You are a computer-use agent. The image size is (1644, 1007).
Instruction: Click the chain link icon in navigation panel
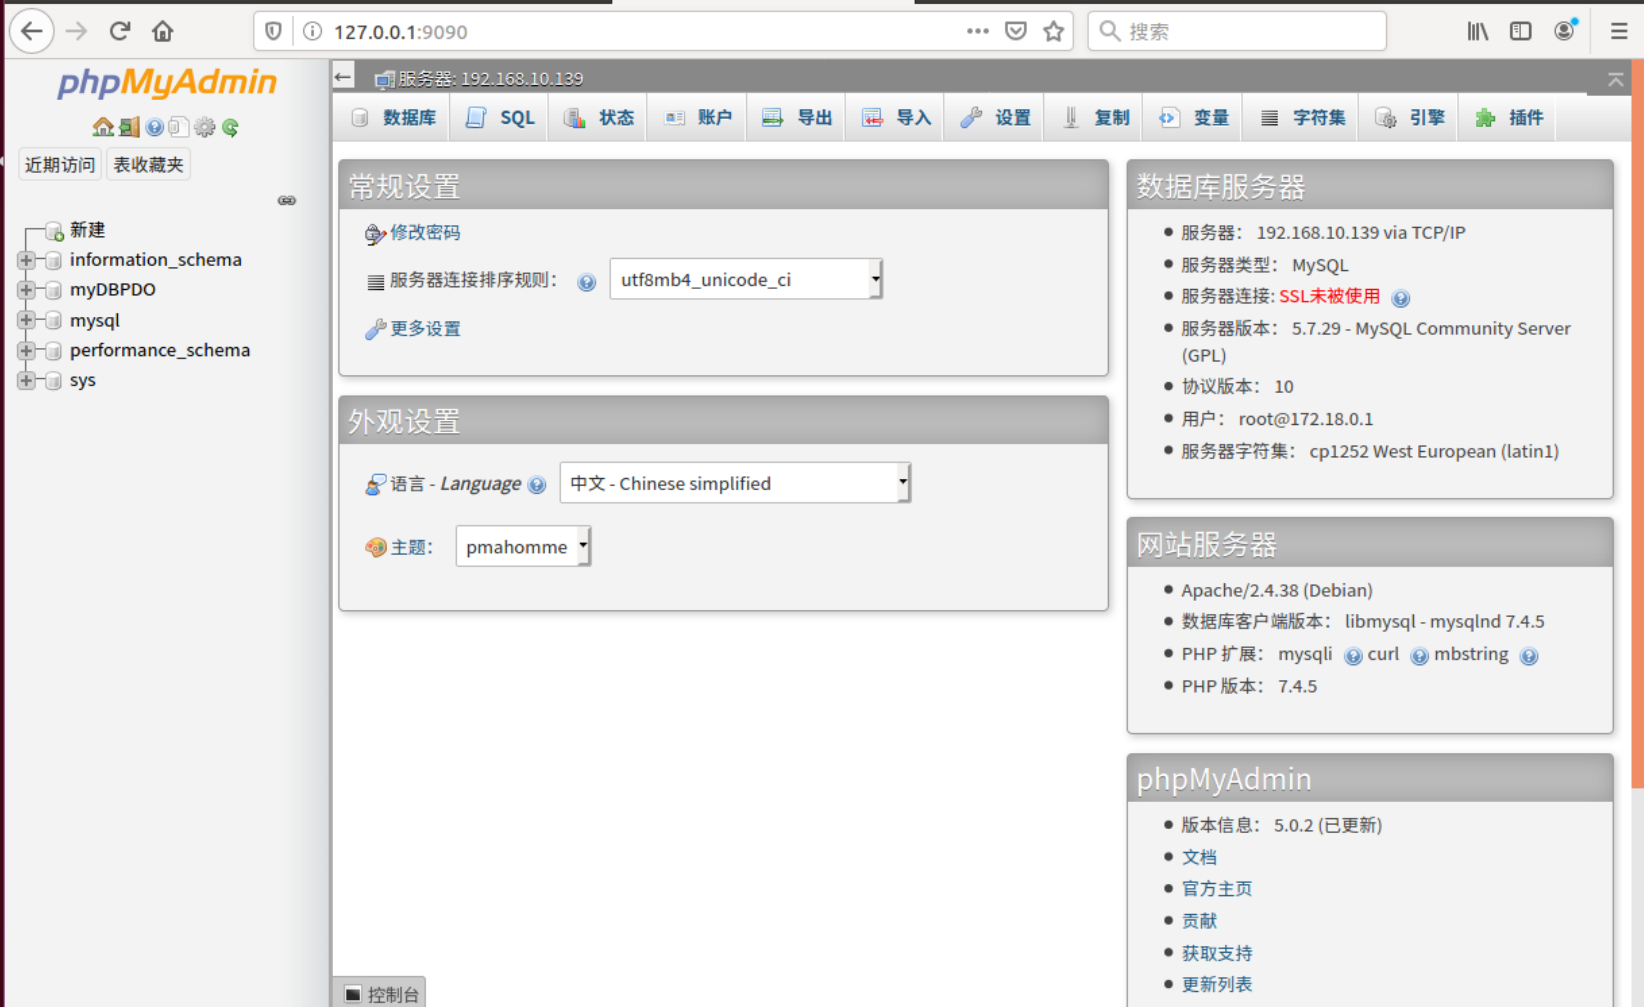(x=287, y=200)
